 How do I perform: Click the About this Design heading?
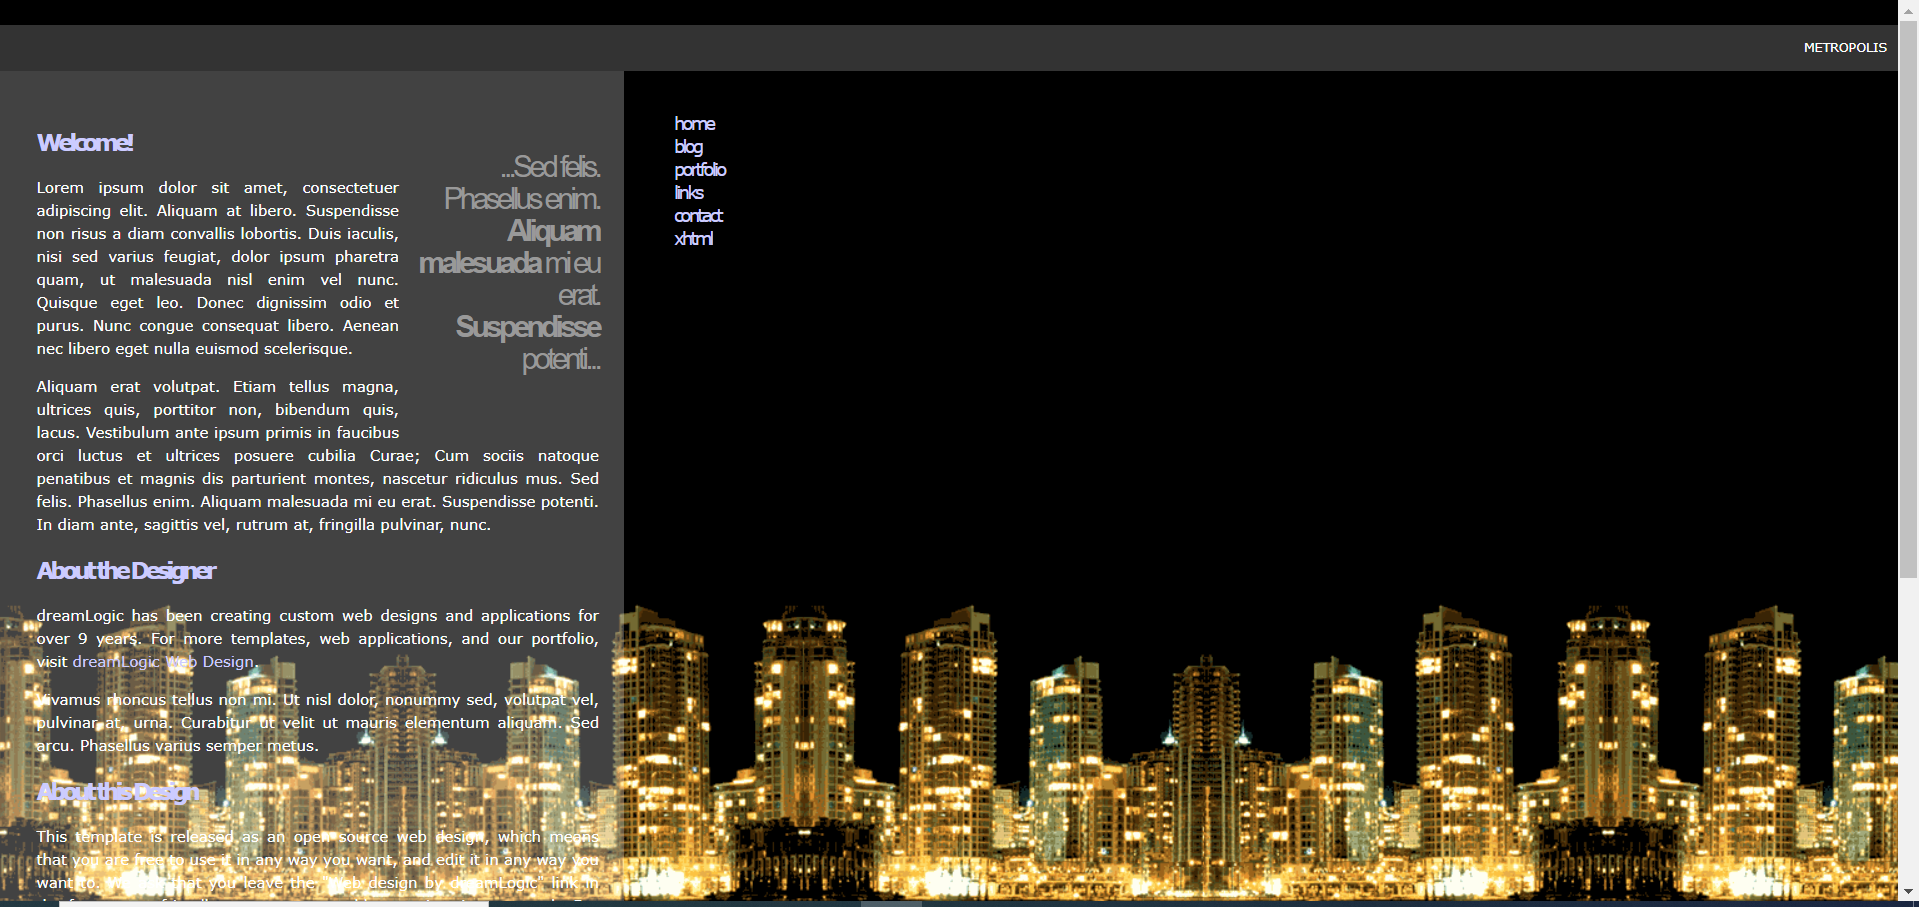coord(118,792)
